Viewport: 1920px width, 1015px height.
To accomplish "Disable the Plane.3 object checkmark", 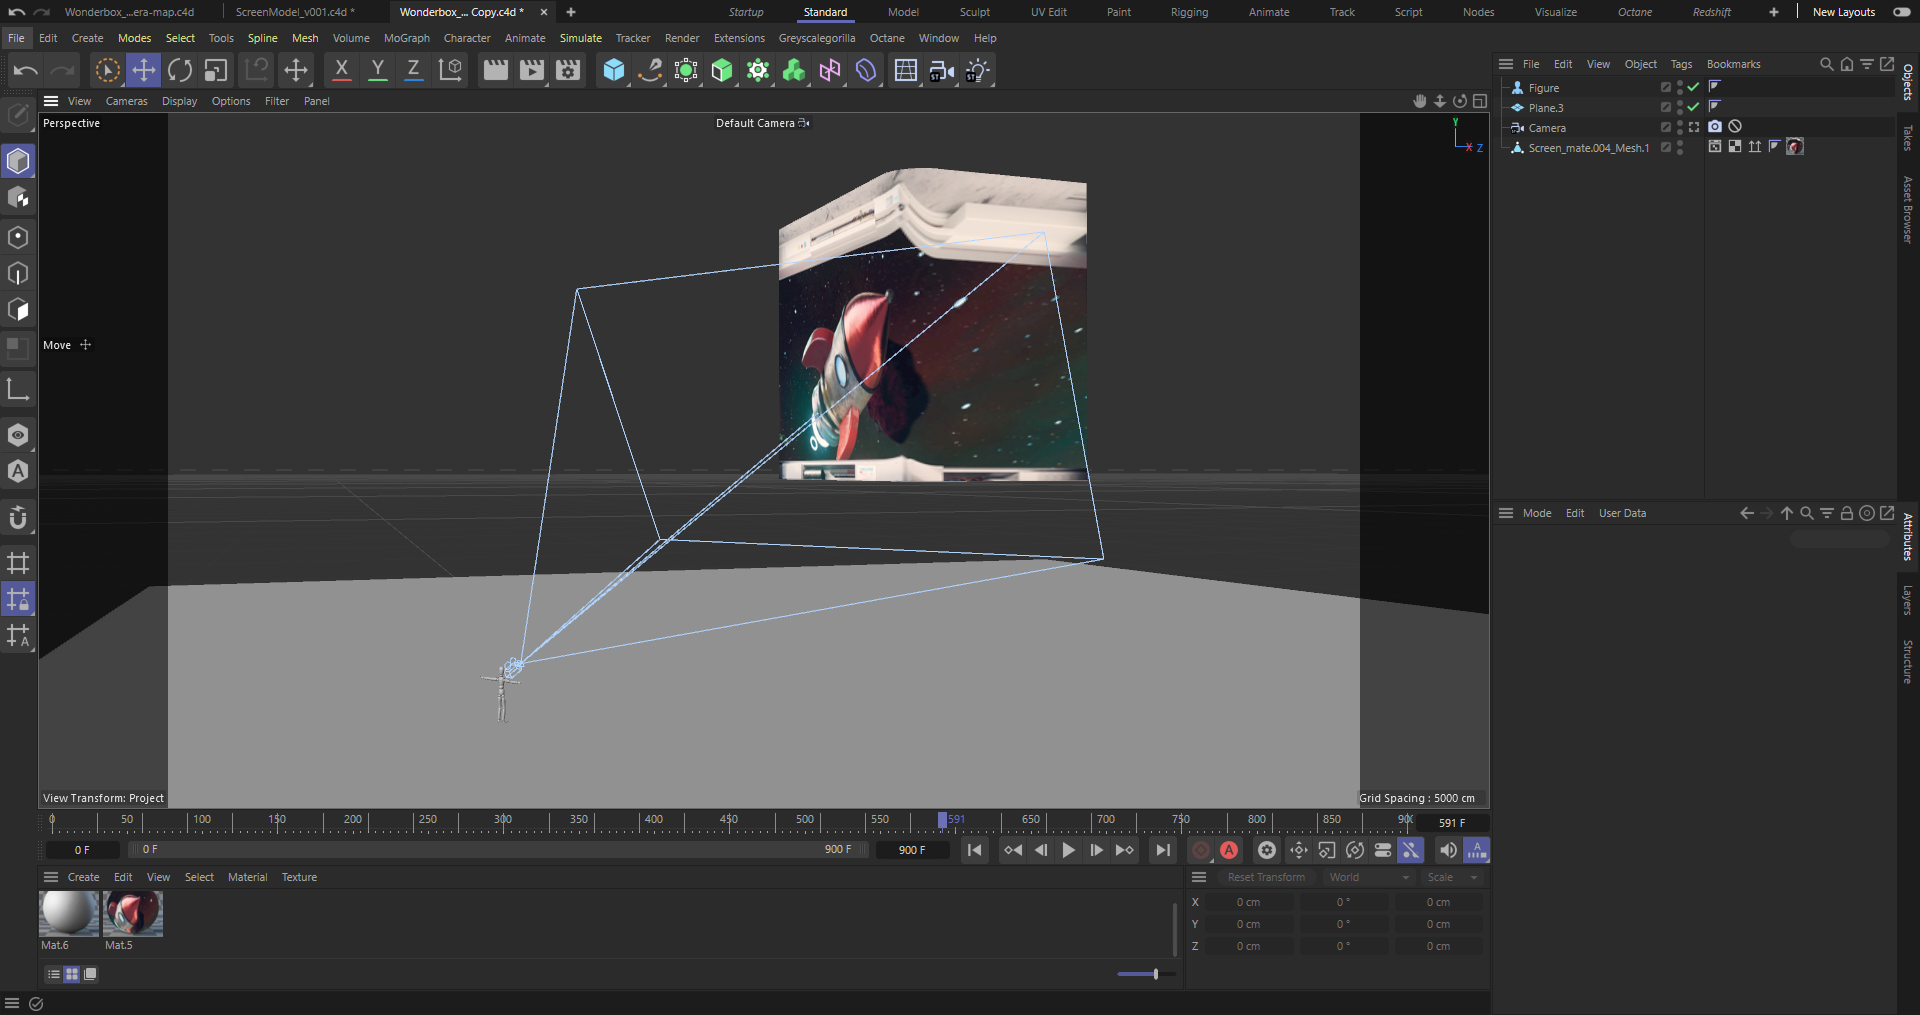I will coord(1693,107).
